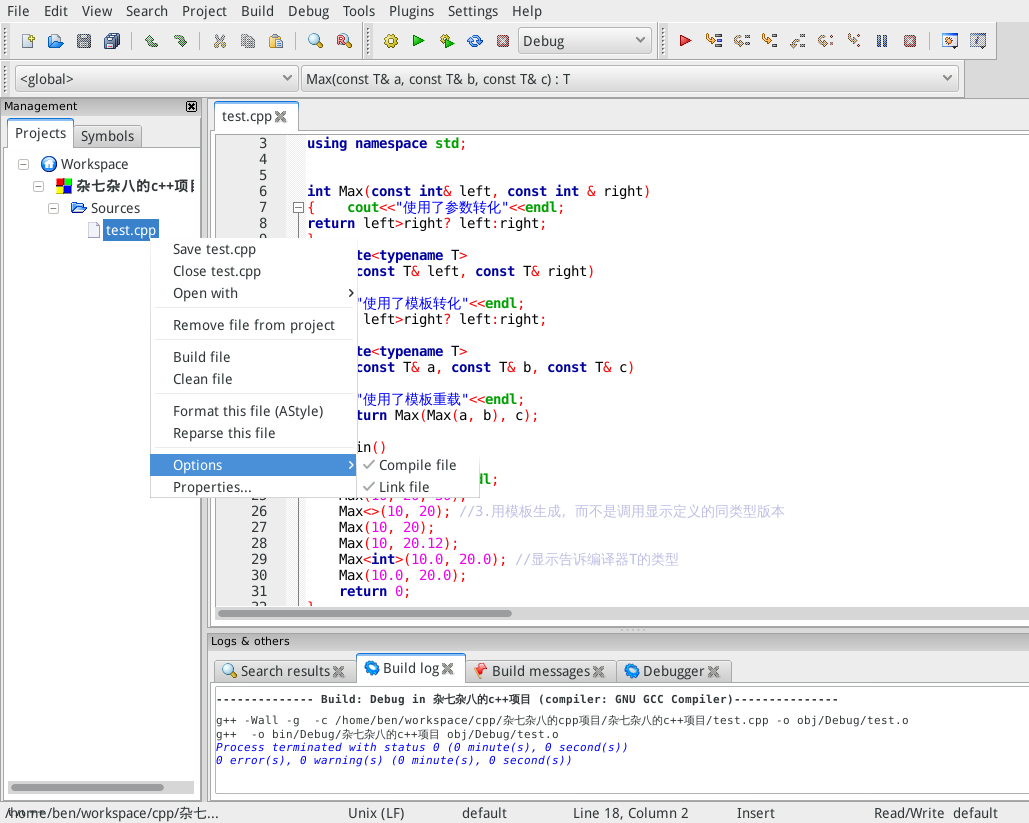1029x823 pixels.
Task: Close the test.cpp editor tab
Action: point(281,117)
